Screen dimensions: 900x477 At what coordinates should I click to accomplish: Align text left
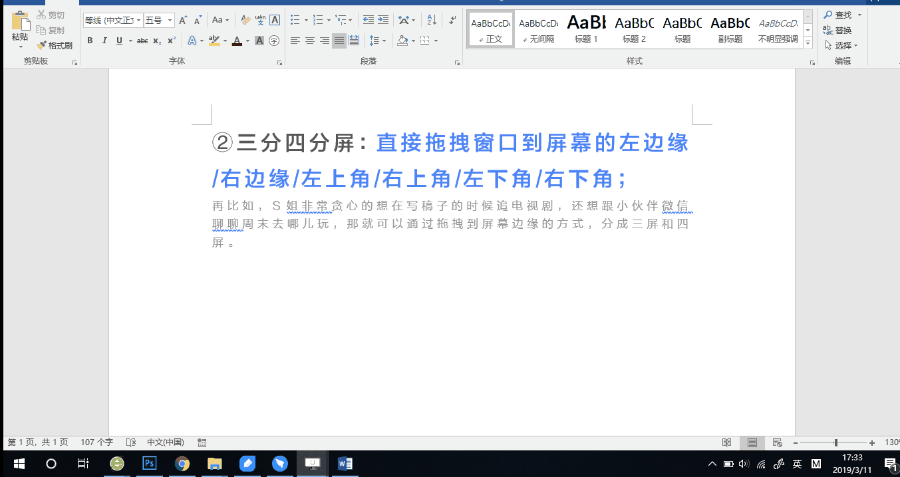(295, 41)
